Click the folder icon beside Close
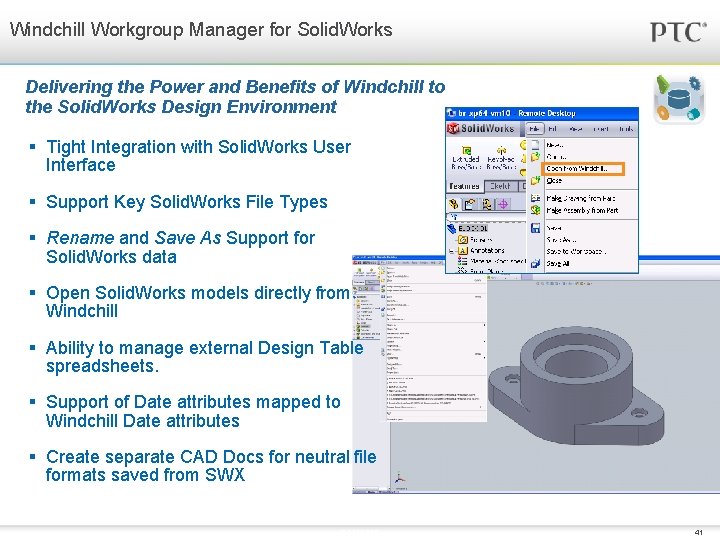Image resolution: width=720 pixels, height=540 pixels. tap(535, 181)
